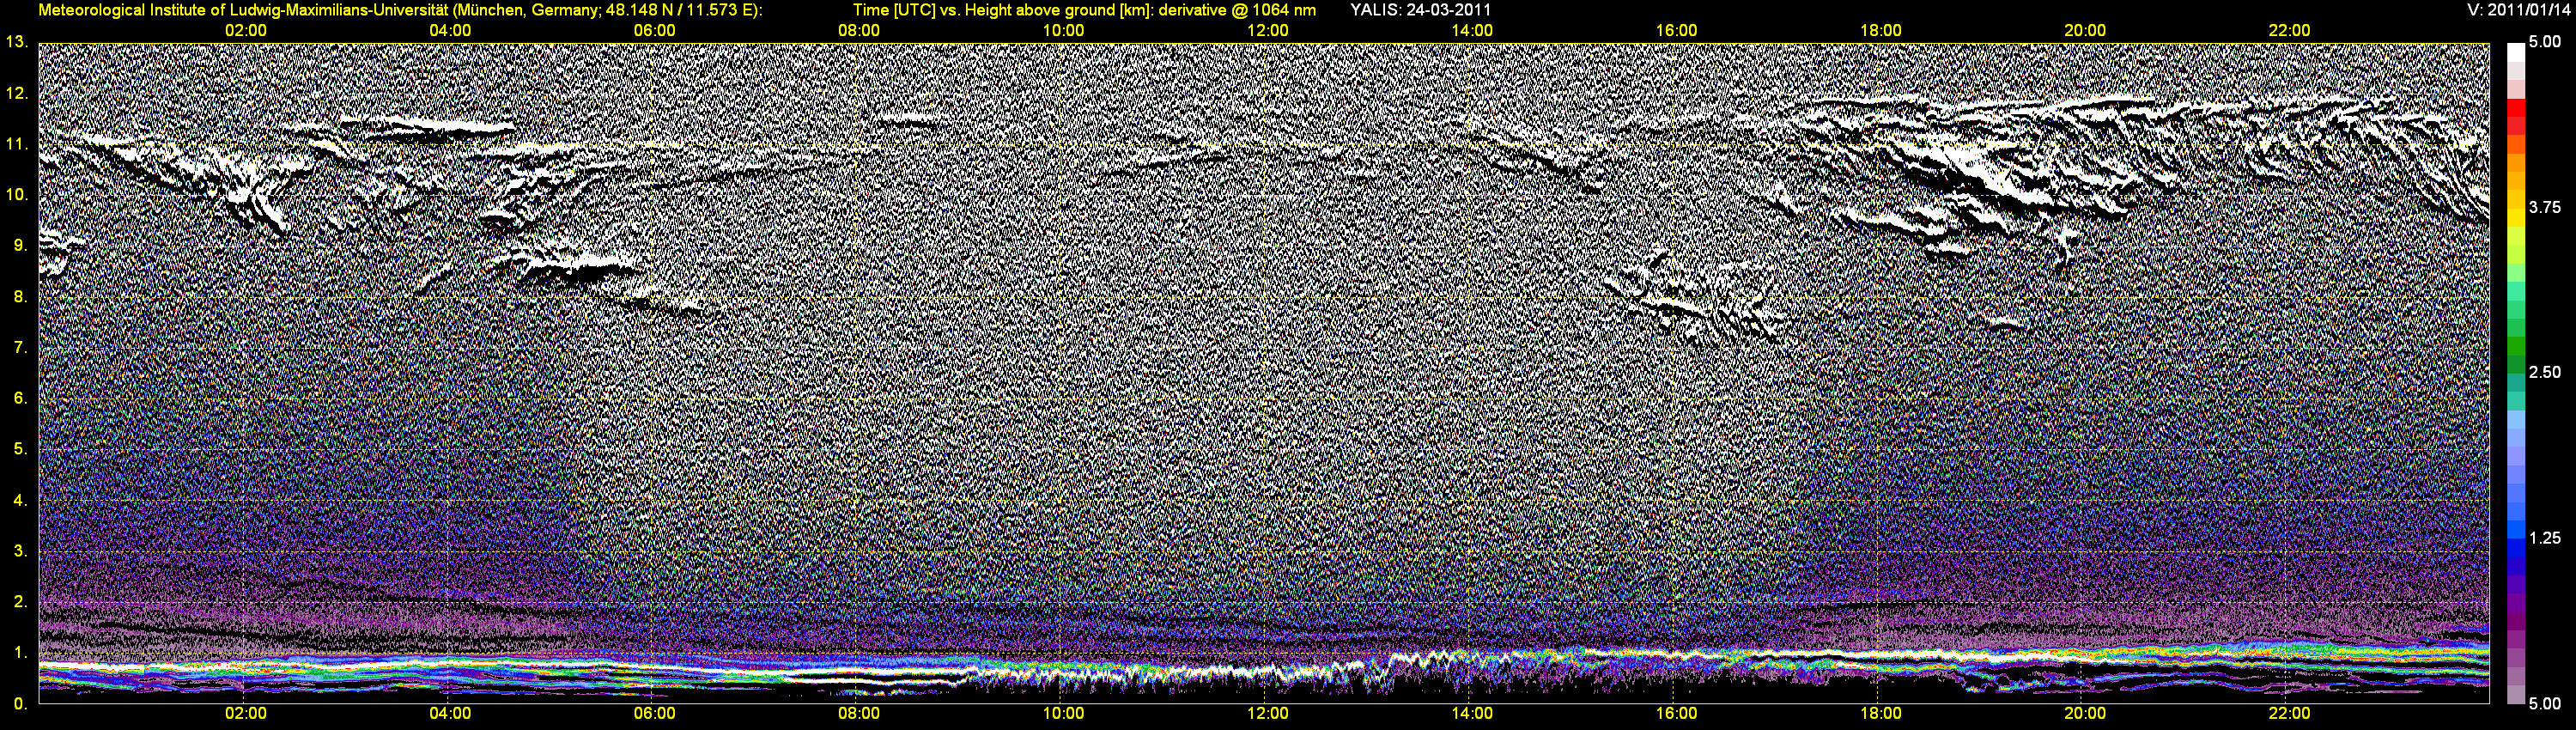Click the 14:00 label on the bottom time axis
Image resolution: width=2576 pixels, height=730 pixels.
[x=1472, y=714]
